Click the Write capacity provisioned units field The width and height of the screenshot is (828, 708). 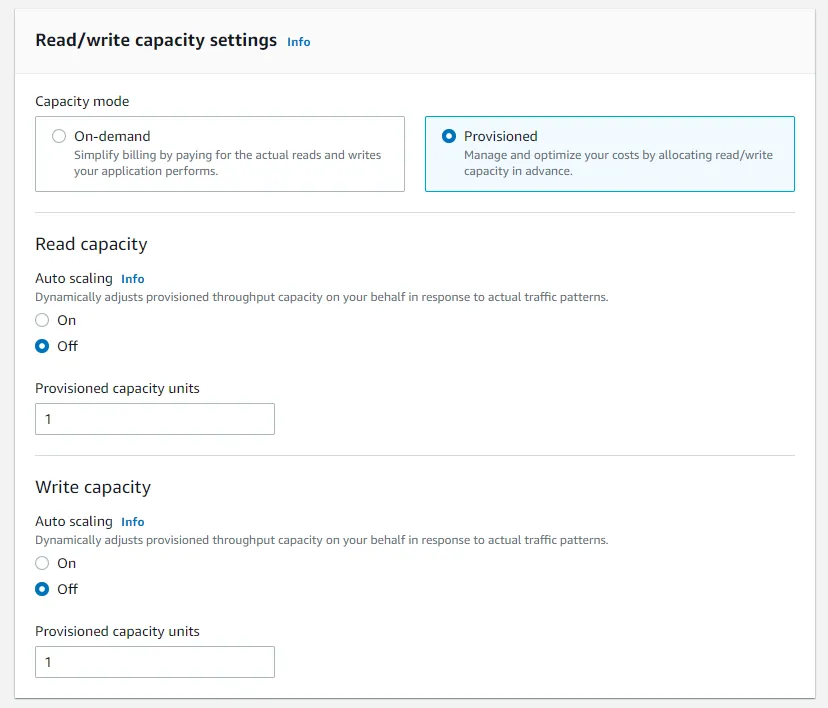[155, 662]
